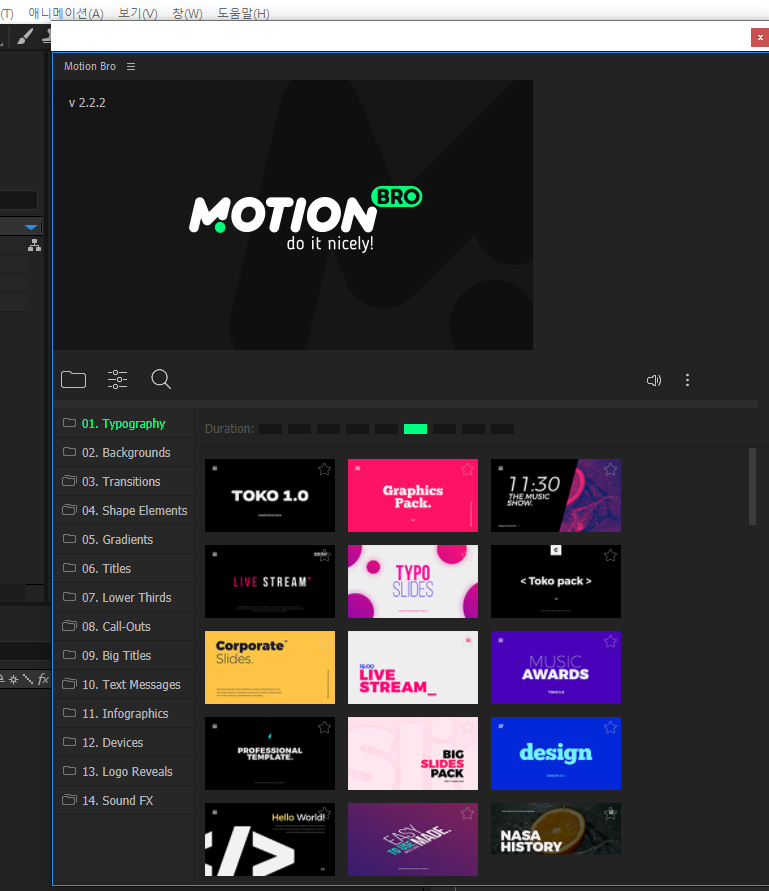Open the 도움말(H) menu
Image resolution: width=769 pixels, height=891 pixels.
[243, 13]
